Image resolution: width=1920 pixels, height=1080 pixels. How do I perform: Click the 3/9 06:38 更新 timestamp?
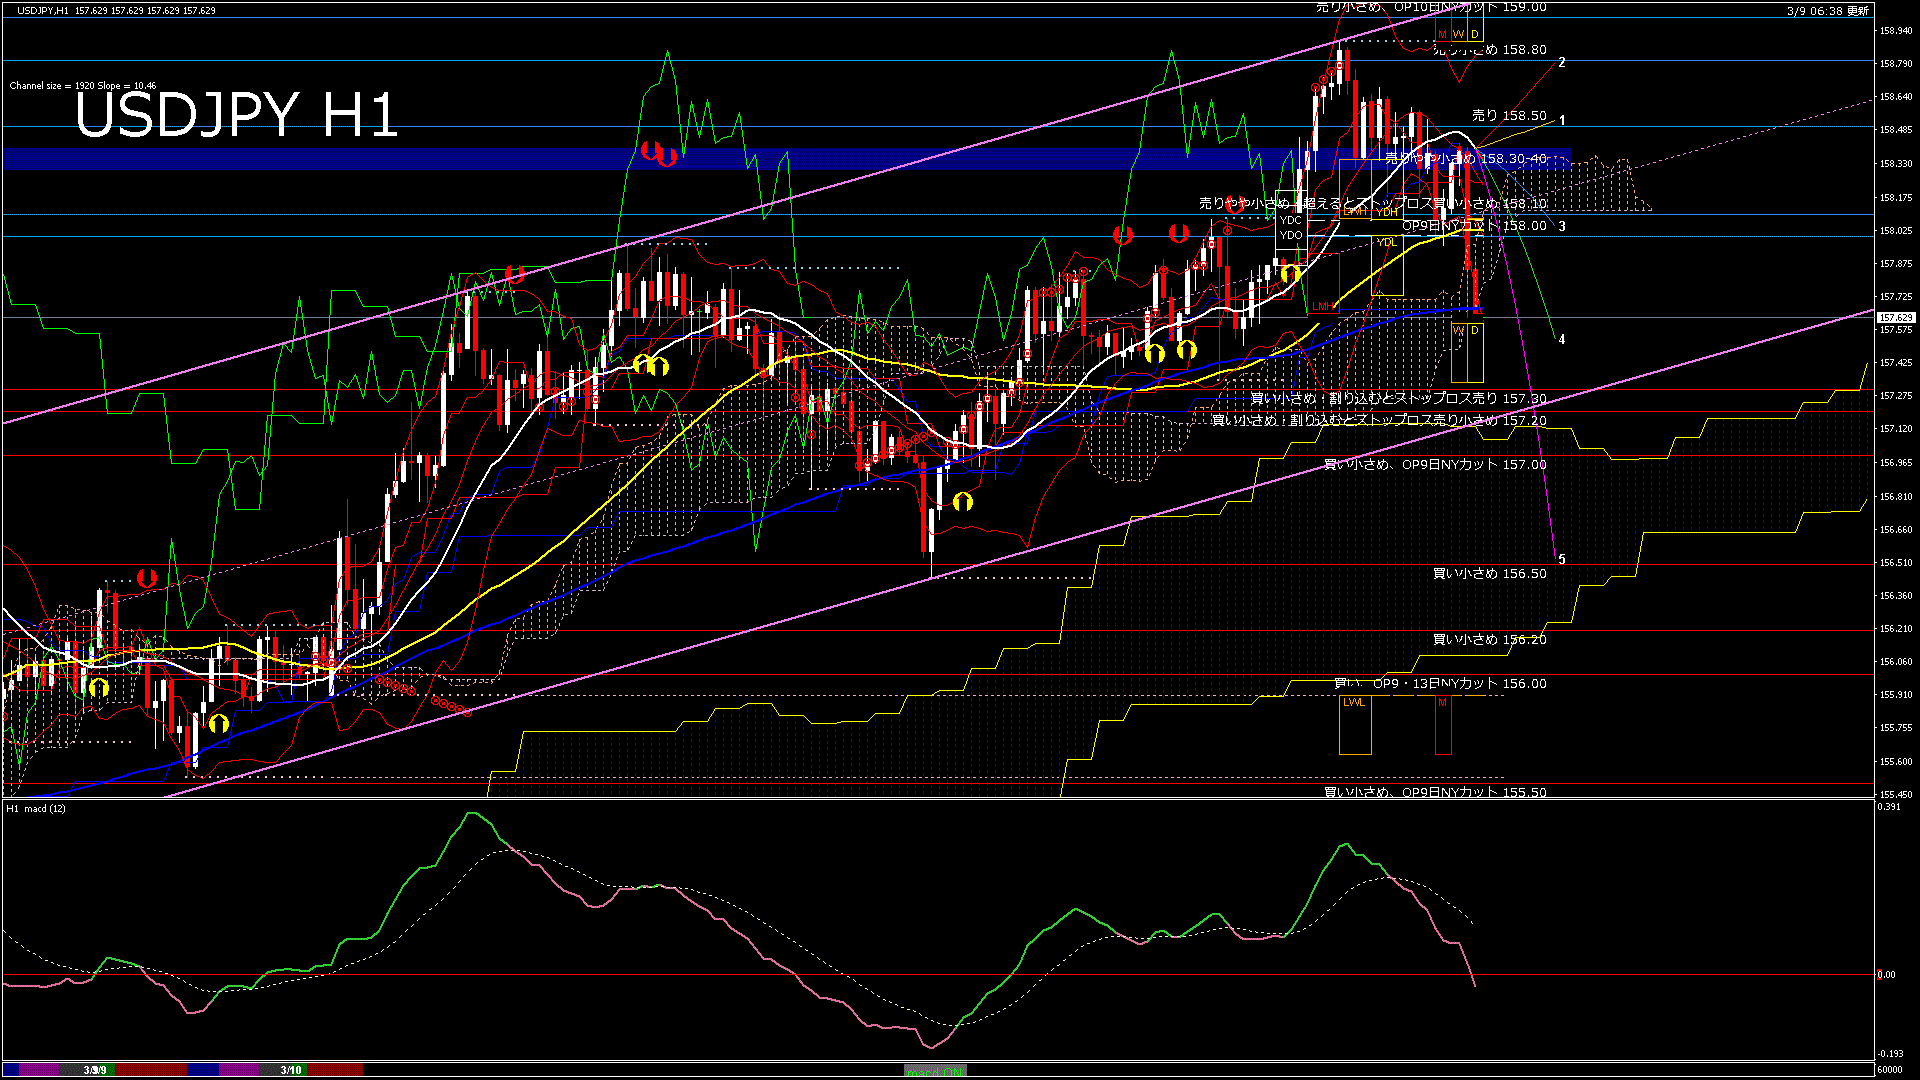tap(1827, 11)
